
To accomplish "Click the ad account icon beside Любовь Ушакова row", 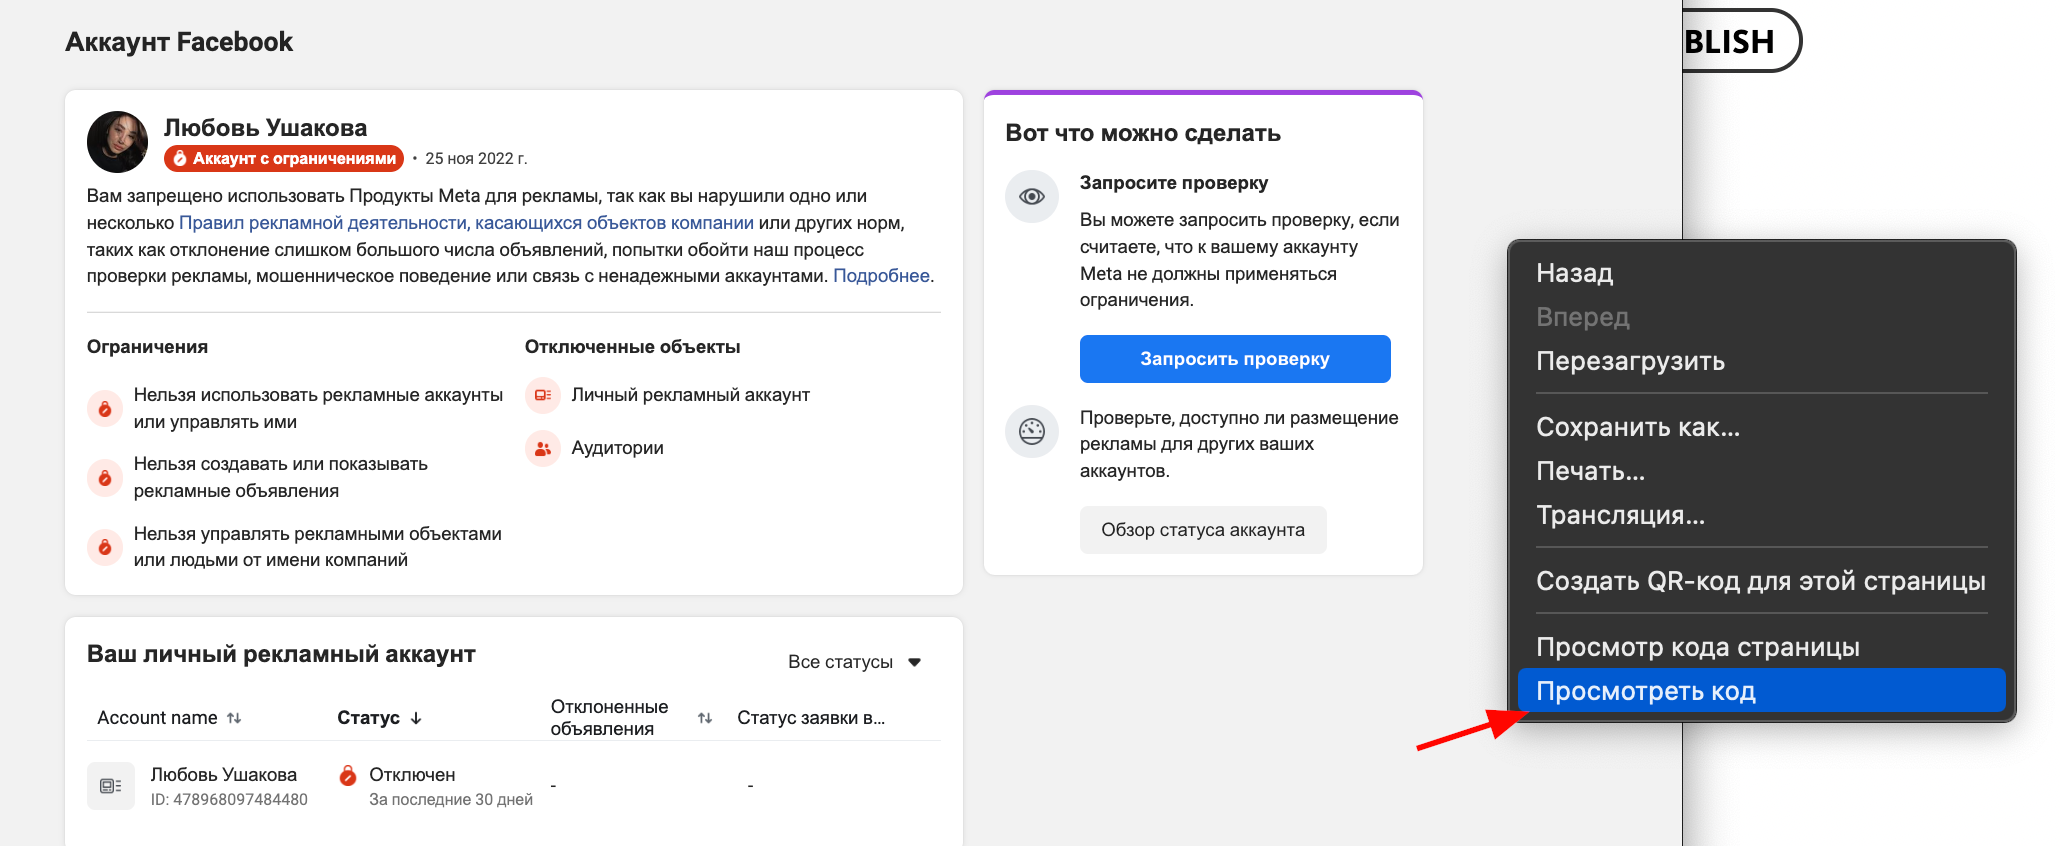I will (x=111, y=786).
